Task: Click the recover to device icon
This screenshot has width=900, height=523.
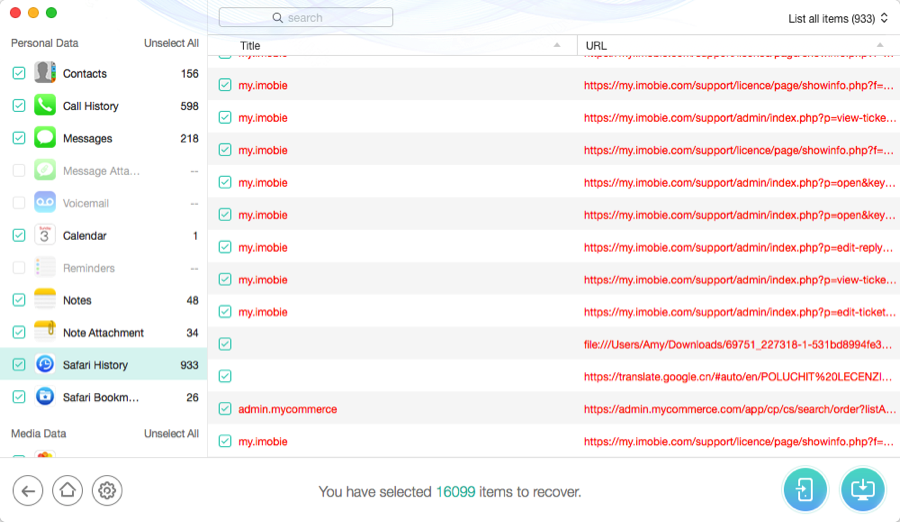Action: (x=805, y=490)
